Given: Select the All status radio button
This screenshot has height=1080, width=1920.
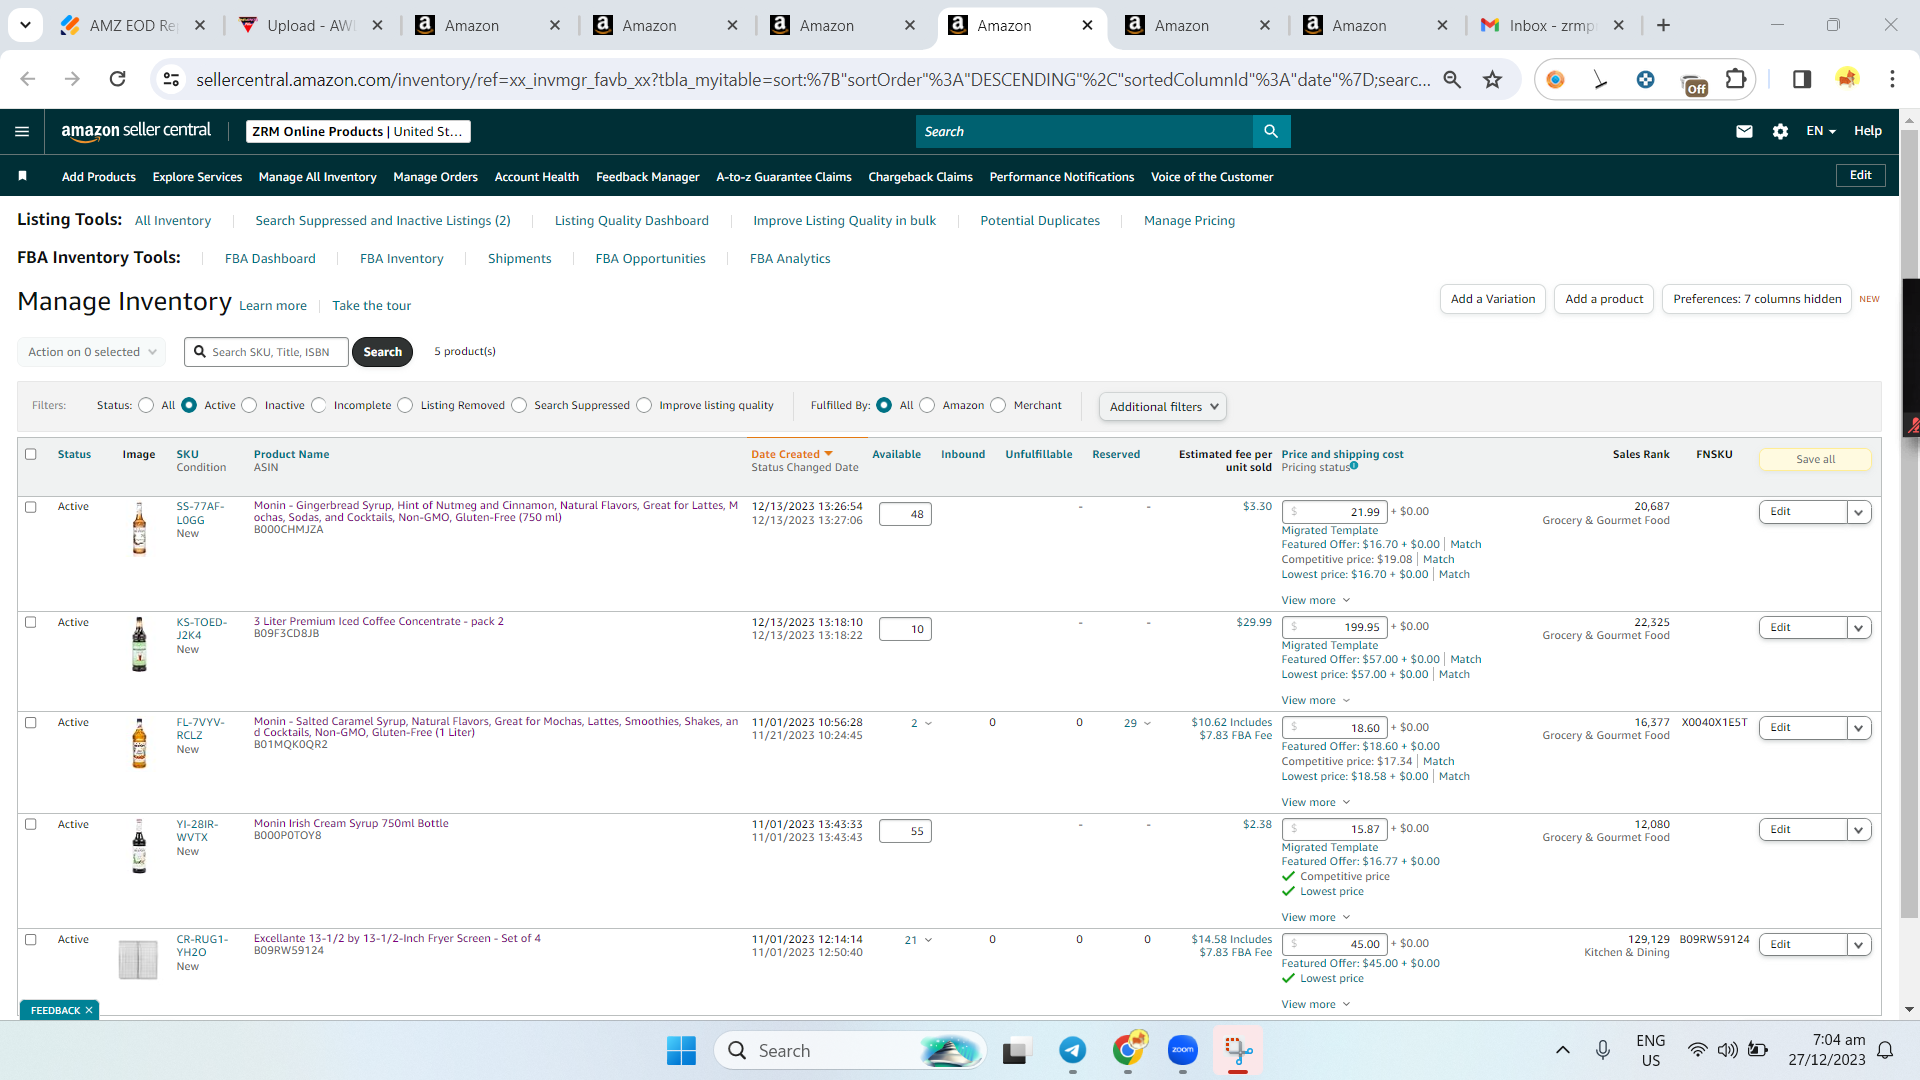Looking at the screenshot, I should tap(146, 405).
